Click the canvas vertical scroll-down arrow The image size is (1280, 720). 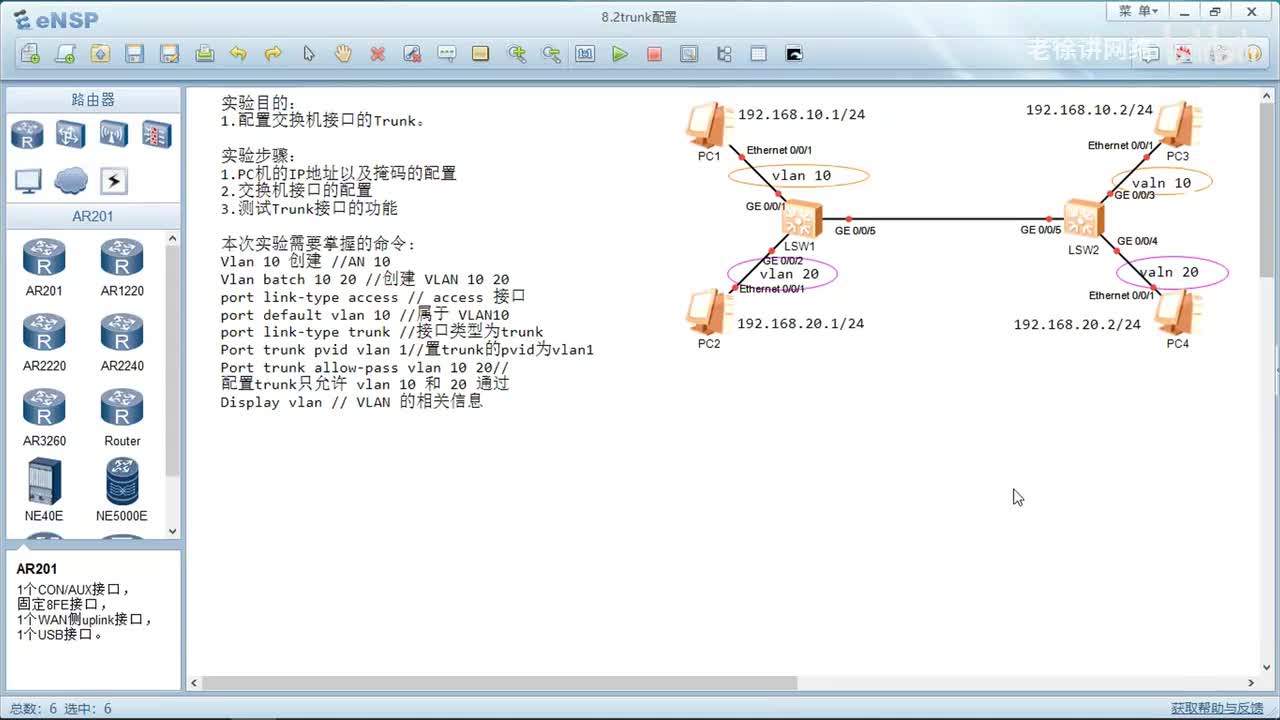(1266, 668)
